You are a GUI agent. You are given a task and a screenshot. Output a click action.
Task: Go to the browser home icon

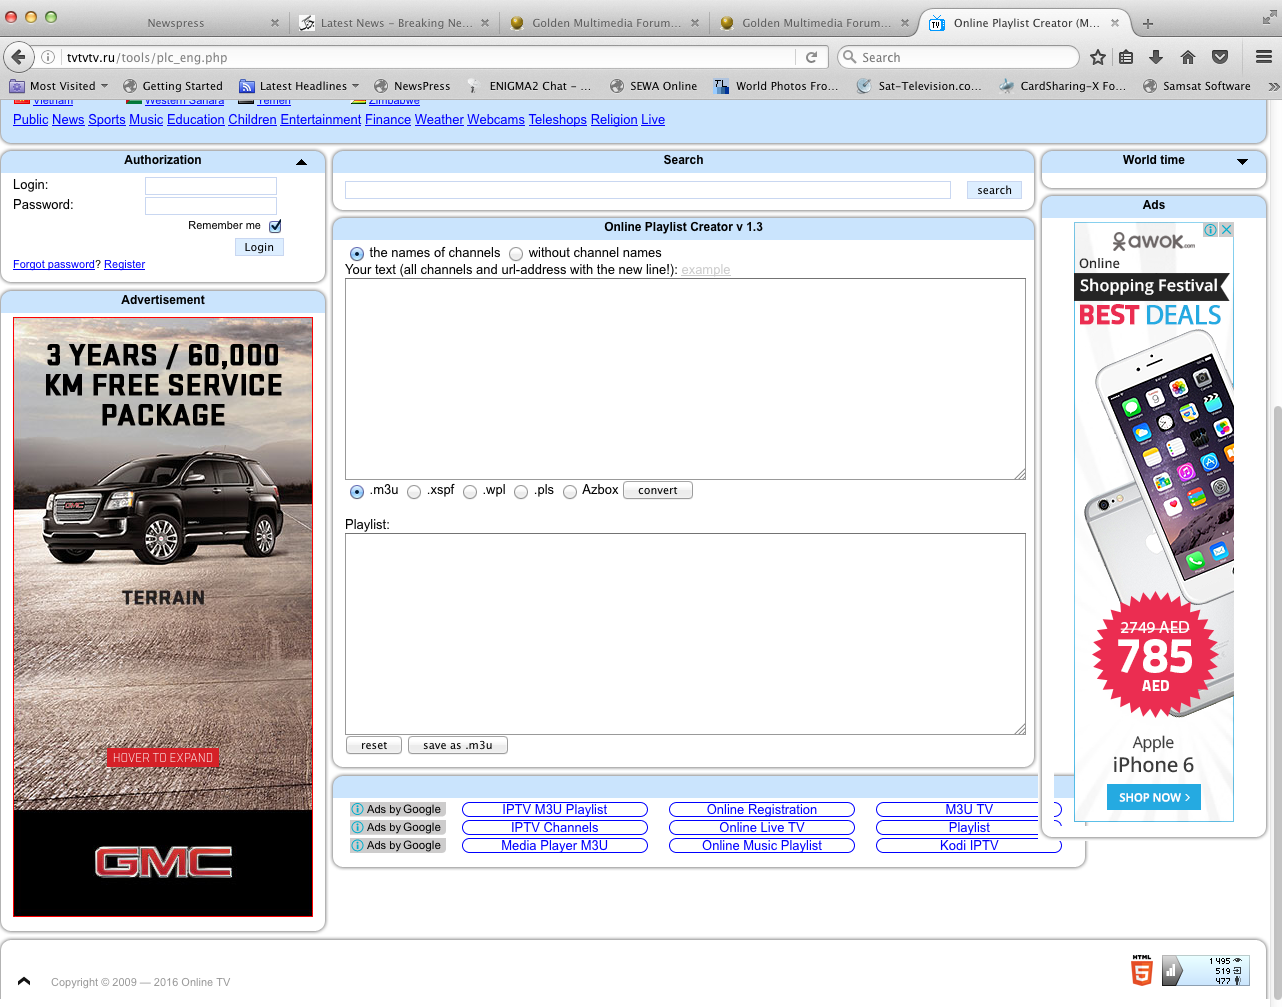point(1188,57)
